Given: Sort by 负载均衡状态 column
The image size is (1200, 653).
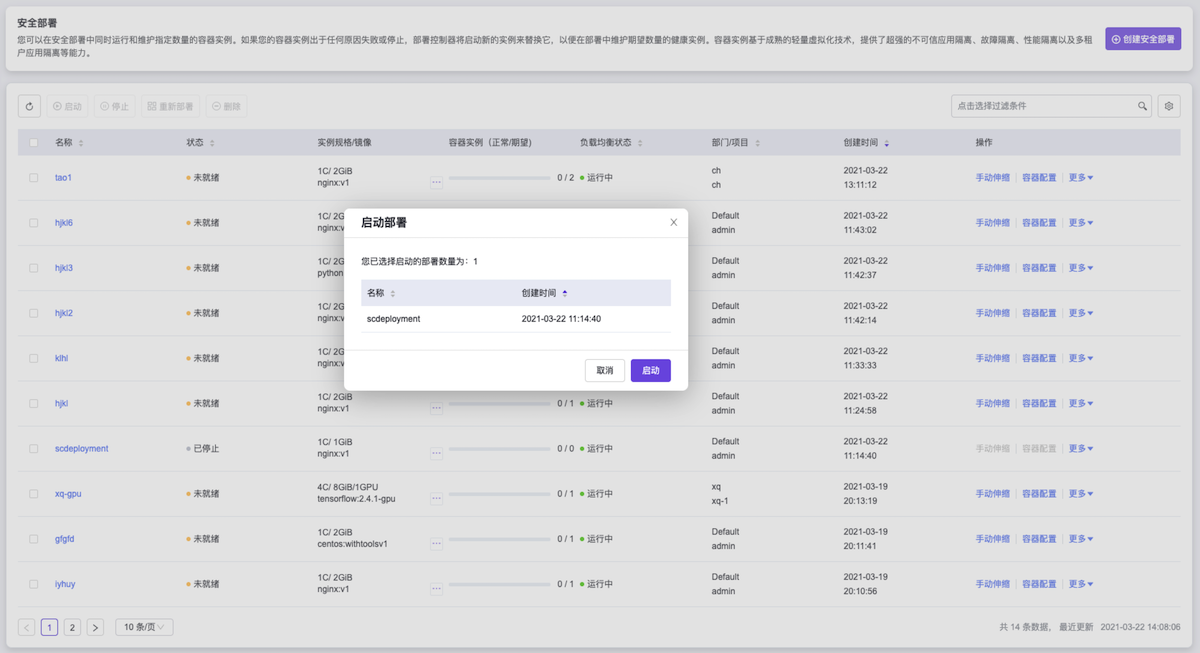Looking at the screenshot, I should 640,143.
